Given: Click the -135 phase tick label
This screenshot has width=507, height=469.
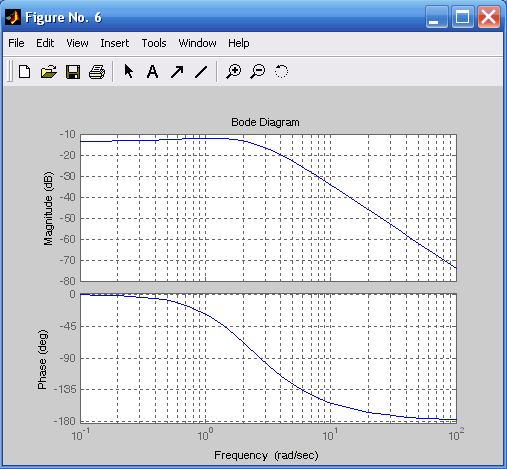Looking at the screenshot, I should point(65,389).
